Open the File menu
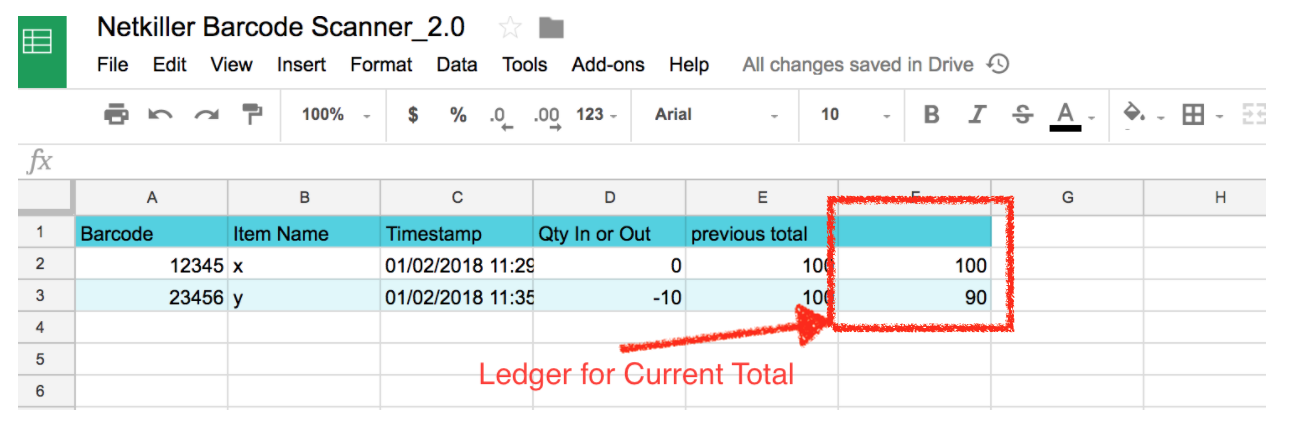This screenshot has width=1298, height=428. 112,64
